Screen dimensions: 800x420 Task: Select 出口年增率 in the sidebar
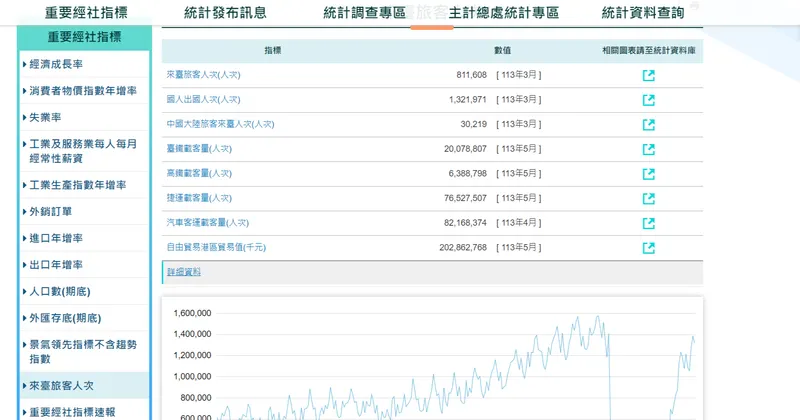click(84, 265)
